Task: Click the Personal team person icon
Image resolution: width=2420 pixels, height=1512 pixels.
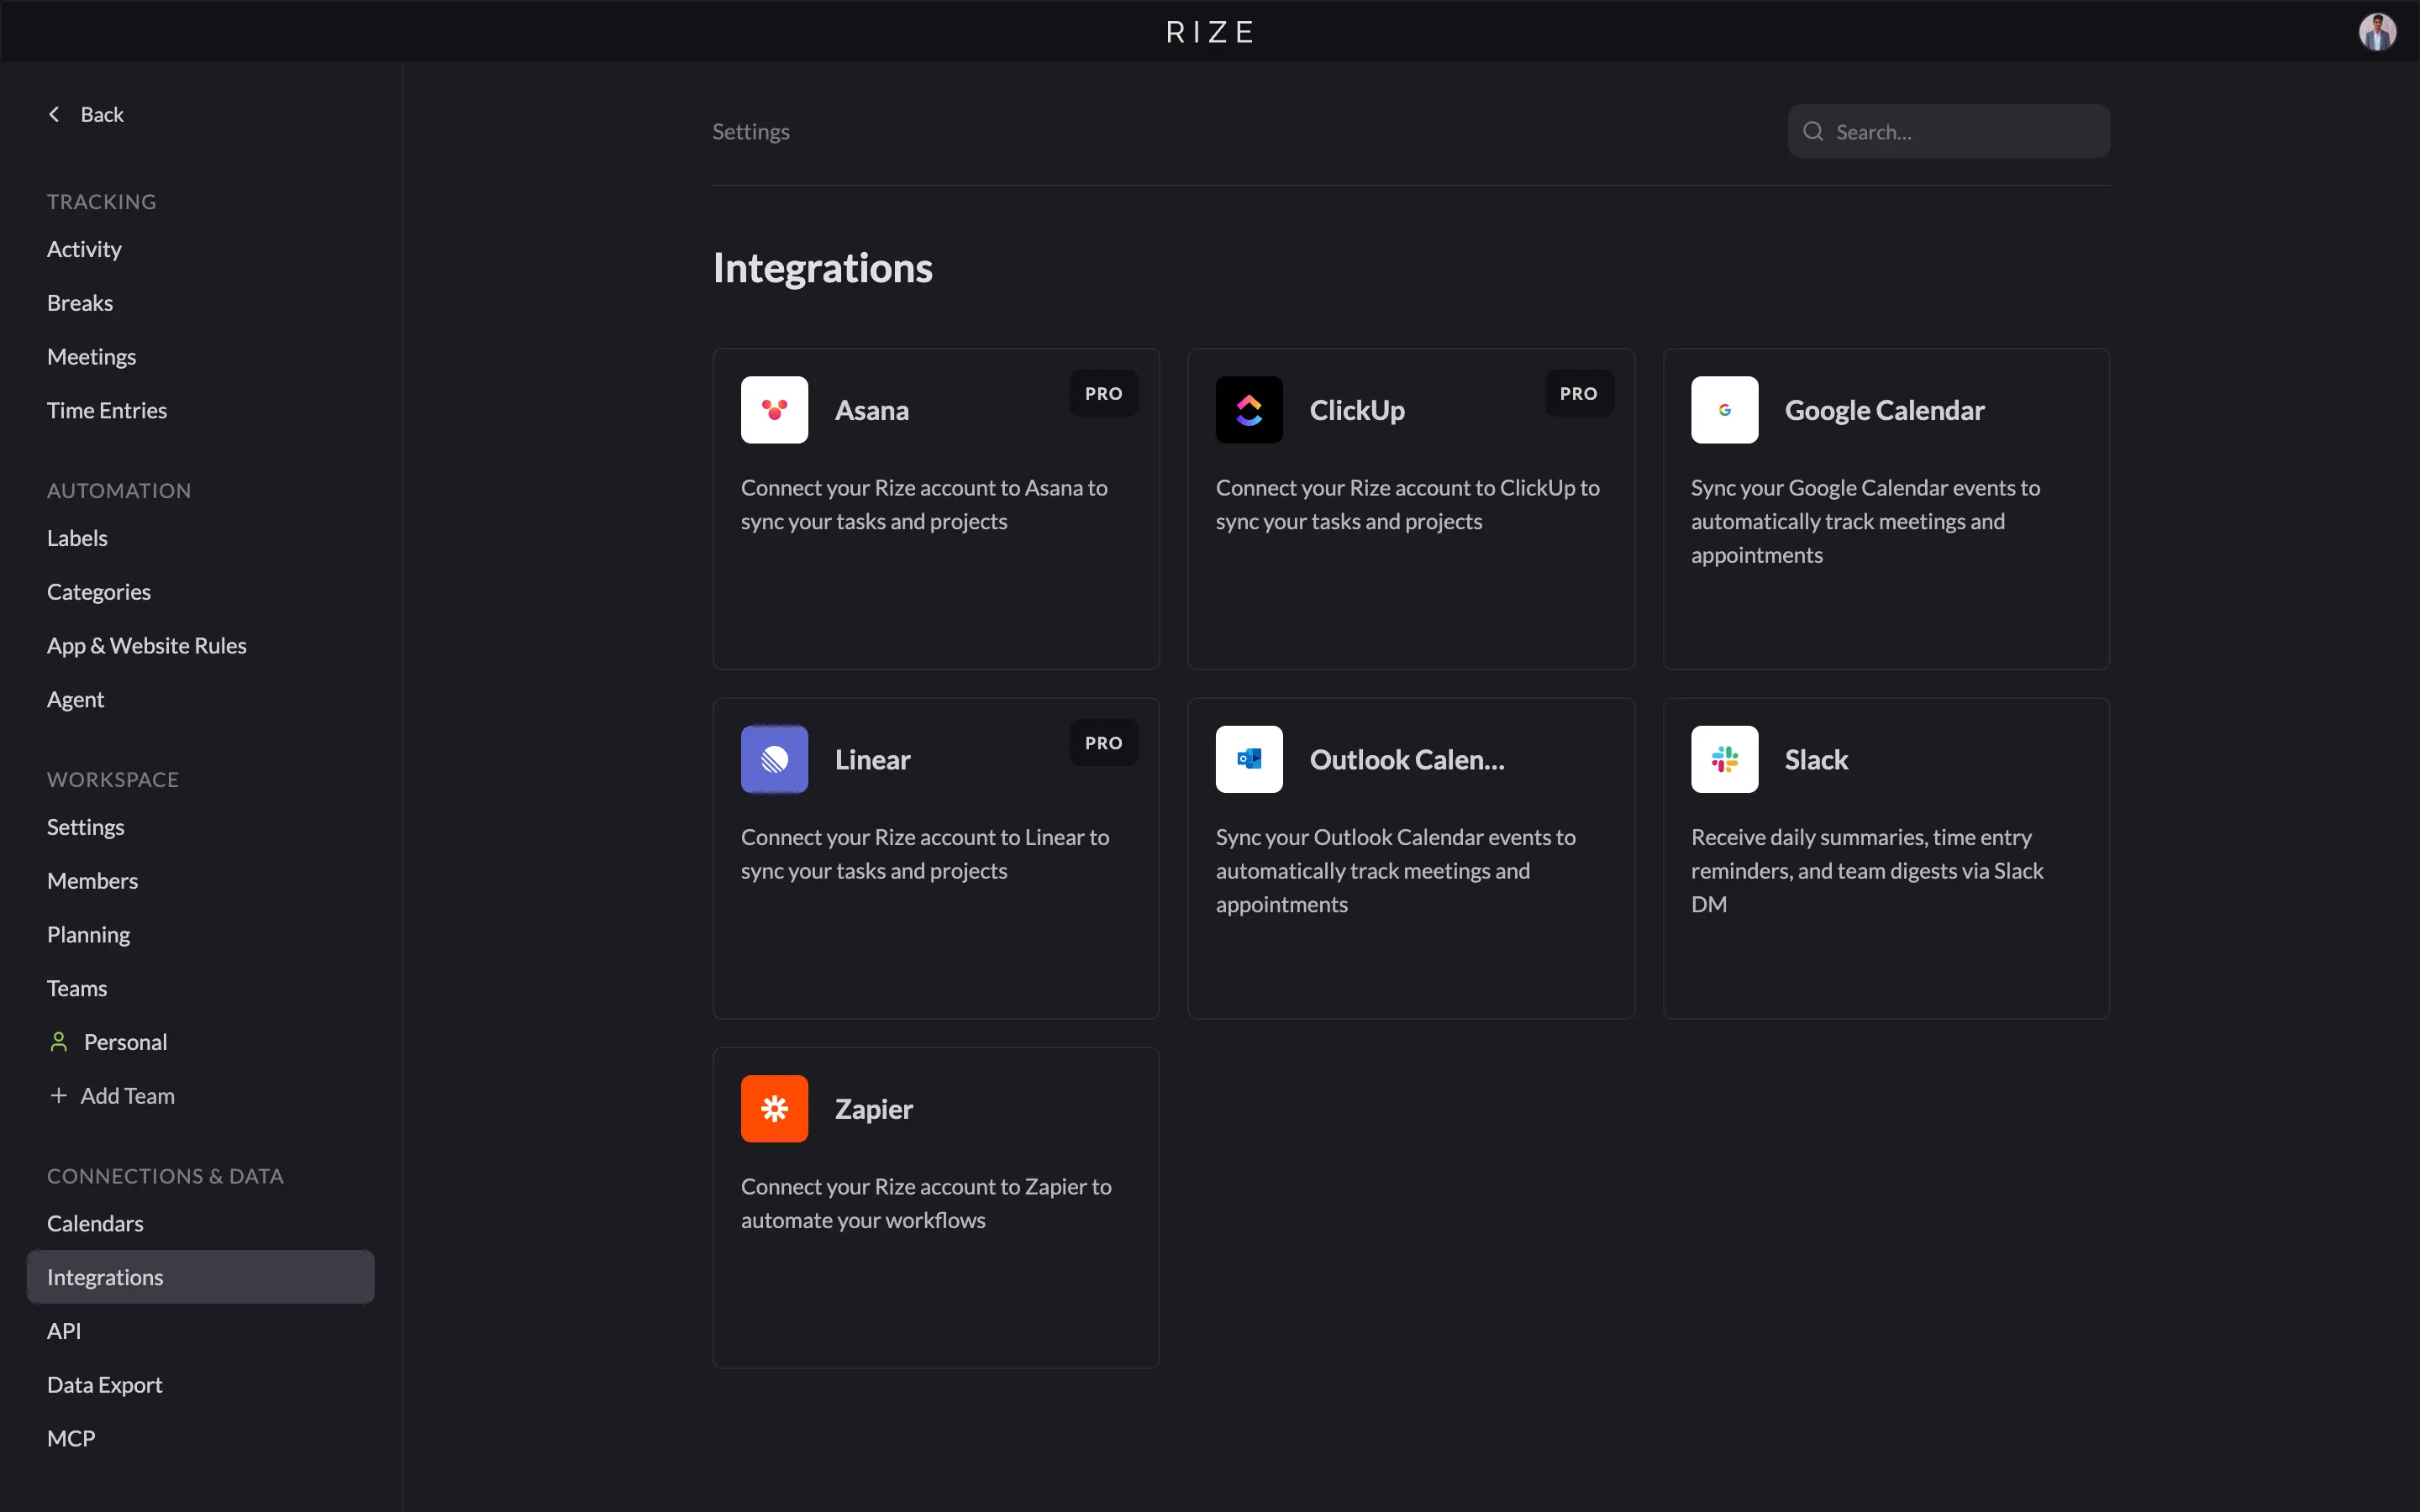Action: pos(59,1042)
